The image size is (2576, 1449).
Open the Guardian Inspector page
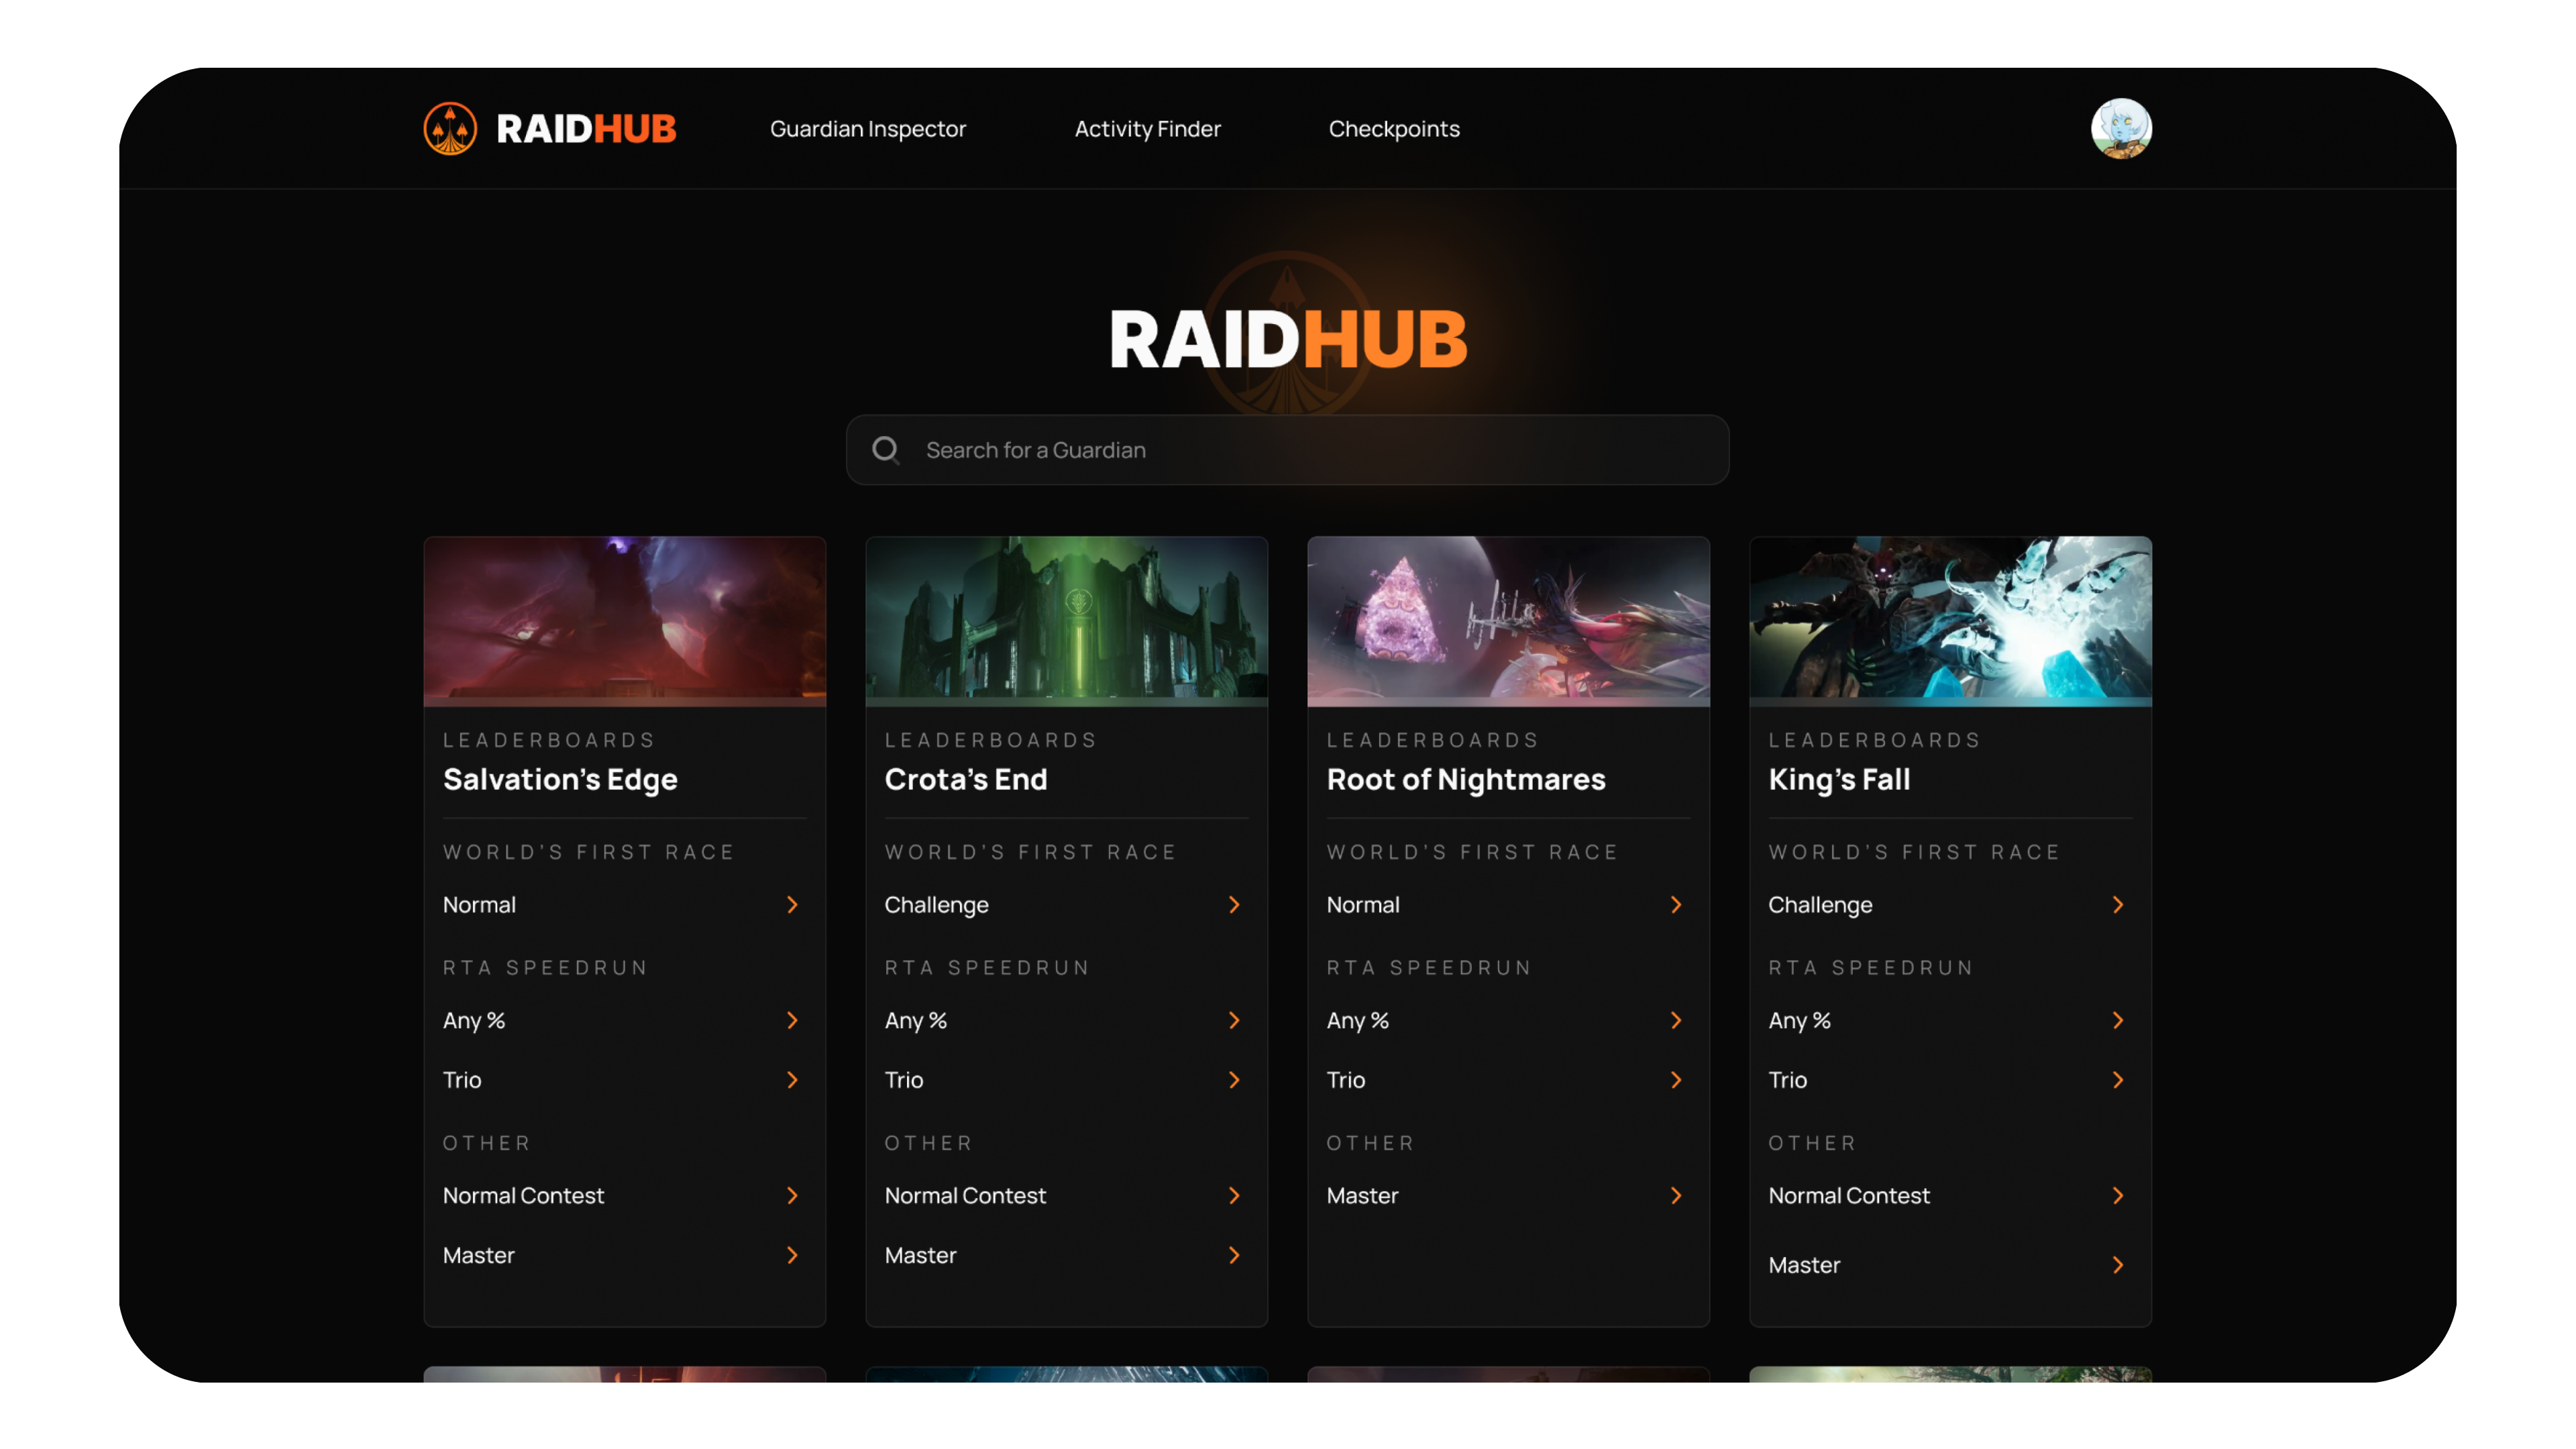pos(867,129)
